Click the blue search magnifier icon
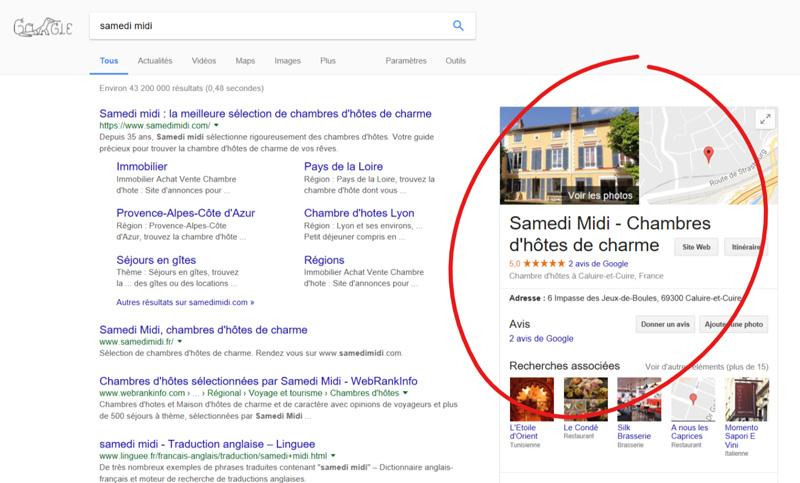 (x=458, y=26)
